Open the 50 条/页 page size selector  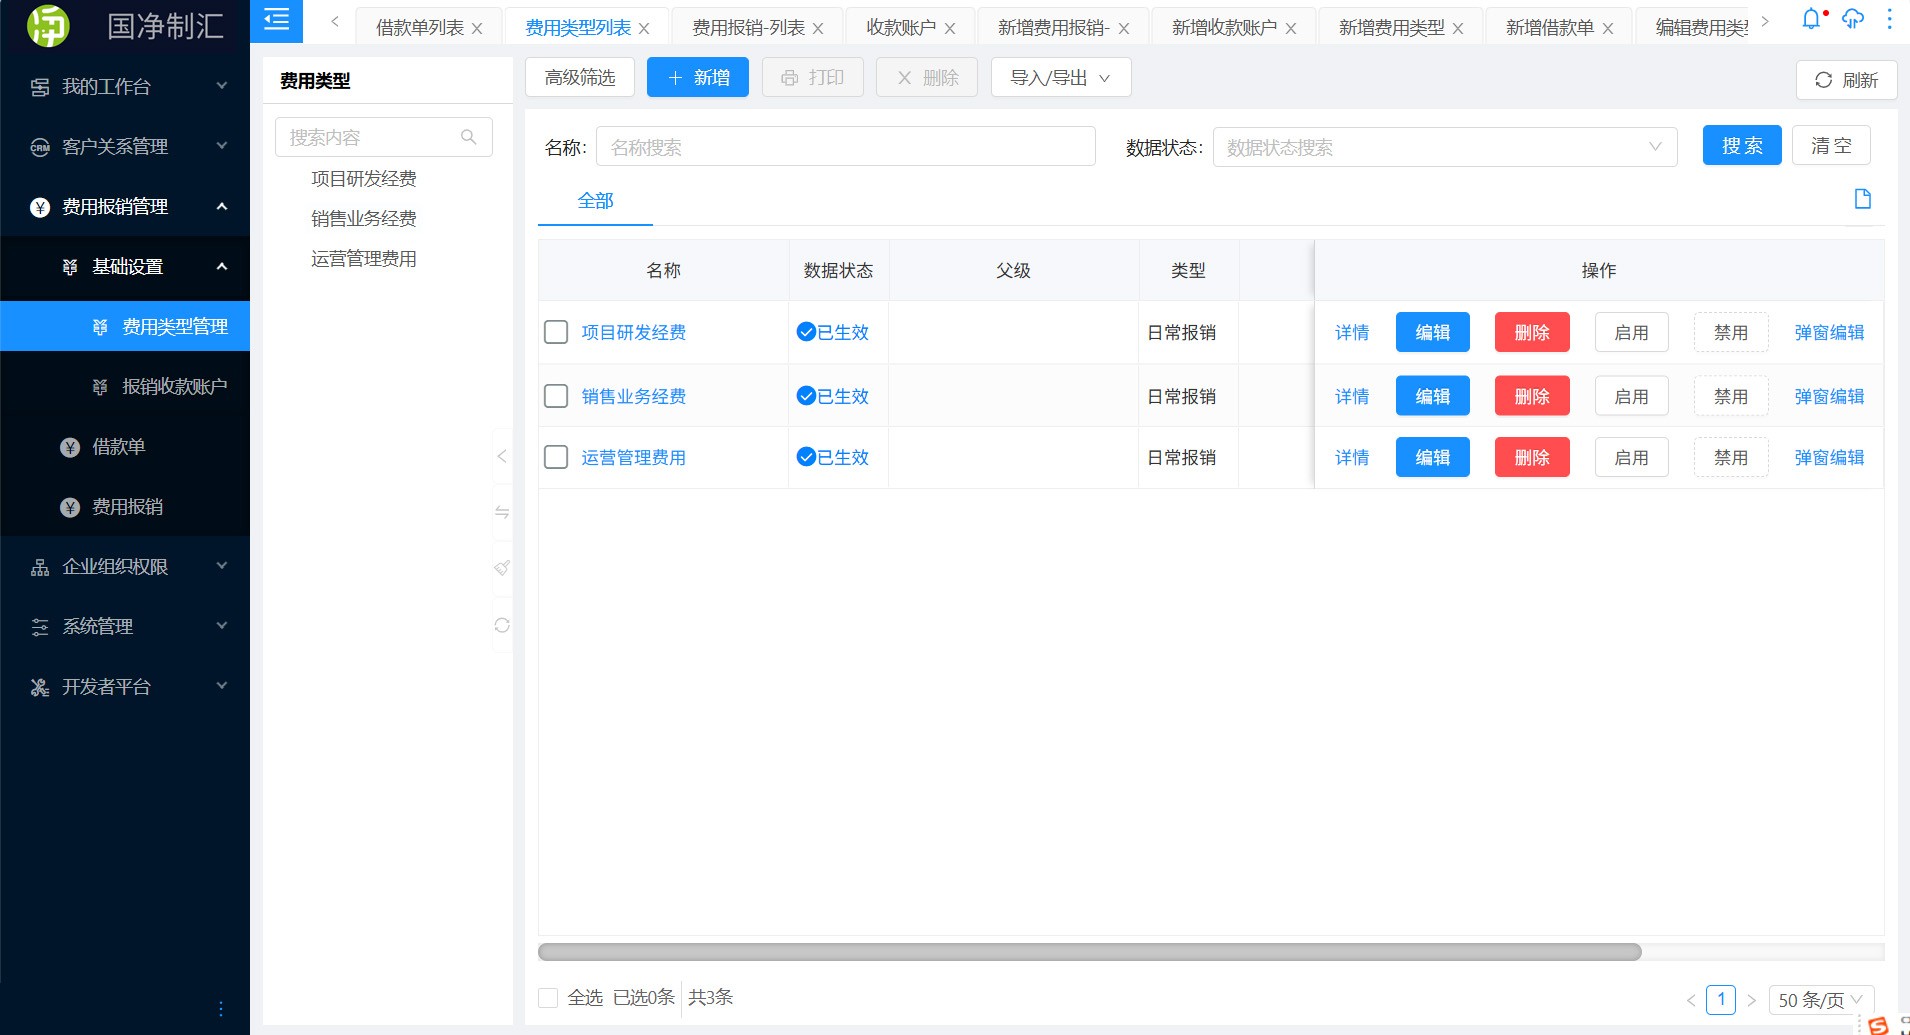pyautogui.click(x=1820, y=999)
